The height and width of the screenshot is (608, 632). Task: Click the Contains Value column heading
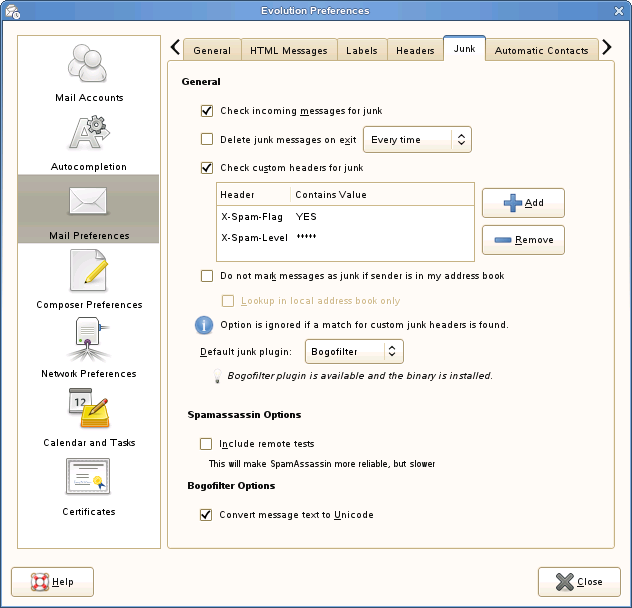tap(382, 195)
